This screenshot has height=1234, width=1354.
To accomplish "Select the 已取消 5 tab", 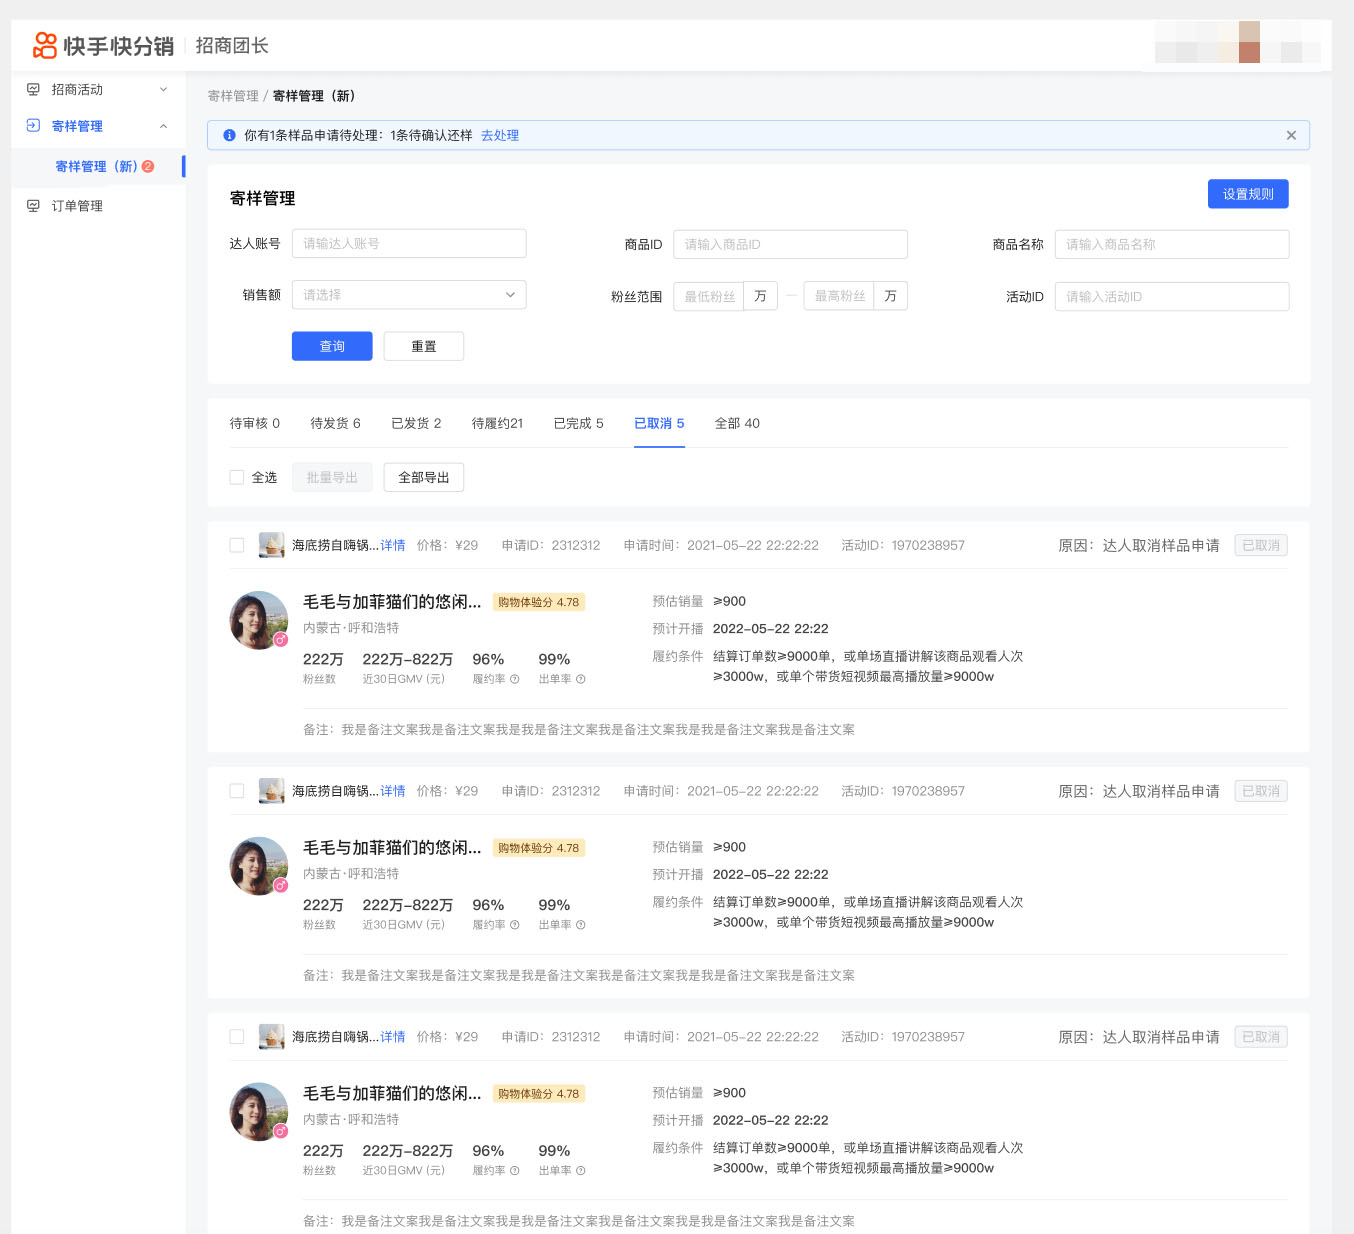I will 659,423.
